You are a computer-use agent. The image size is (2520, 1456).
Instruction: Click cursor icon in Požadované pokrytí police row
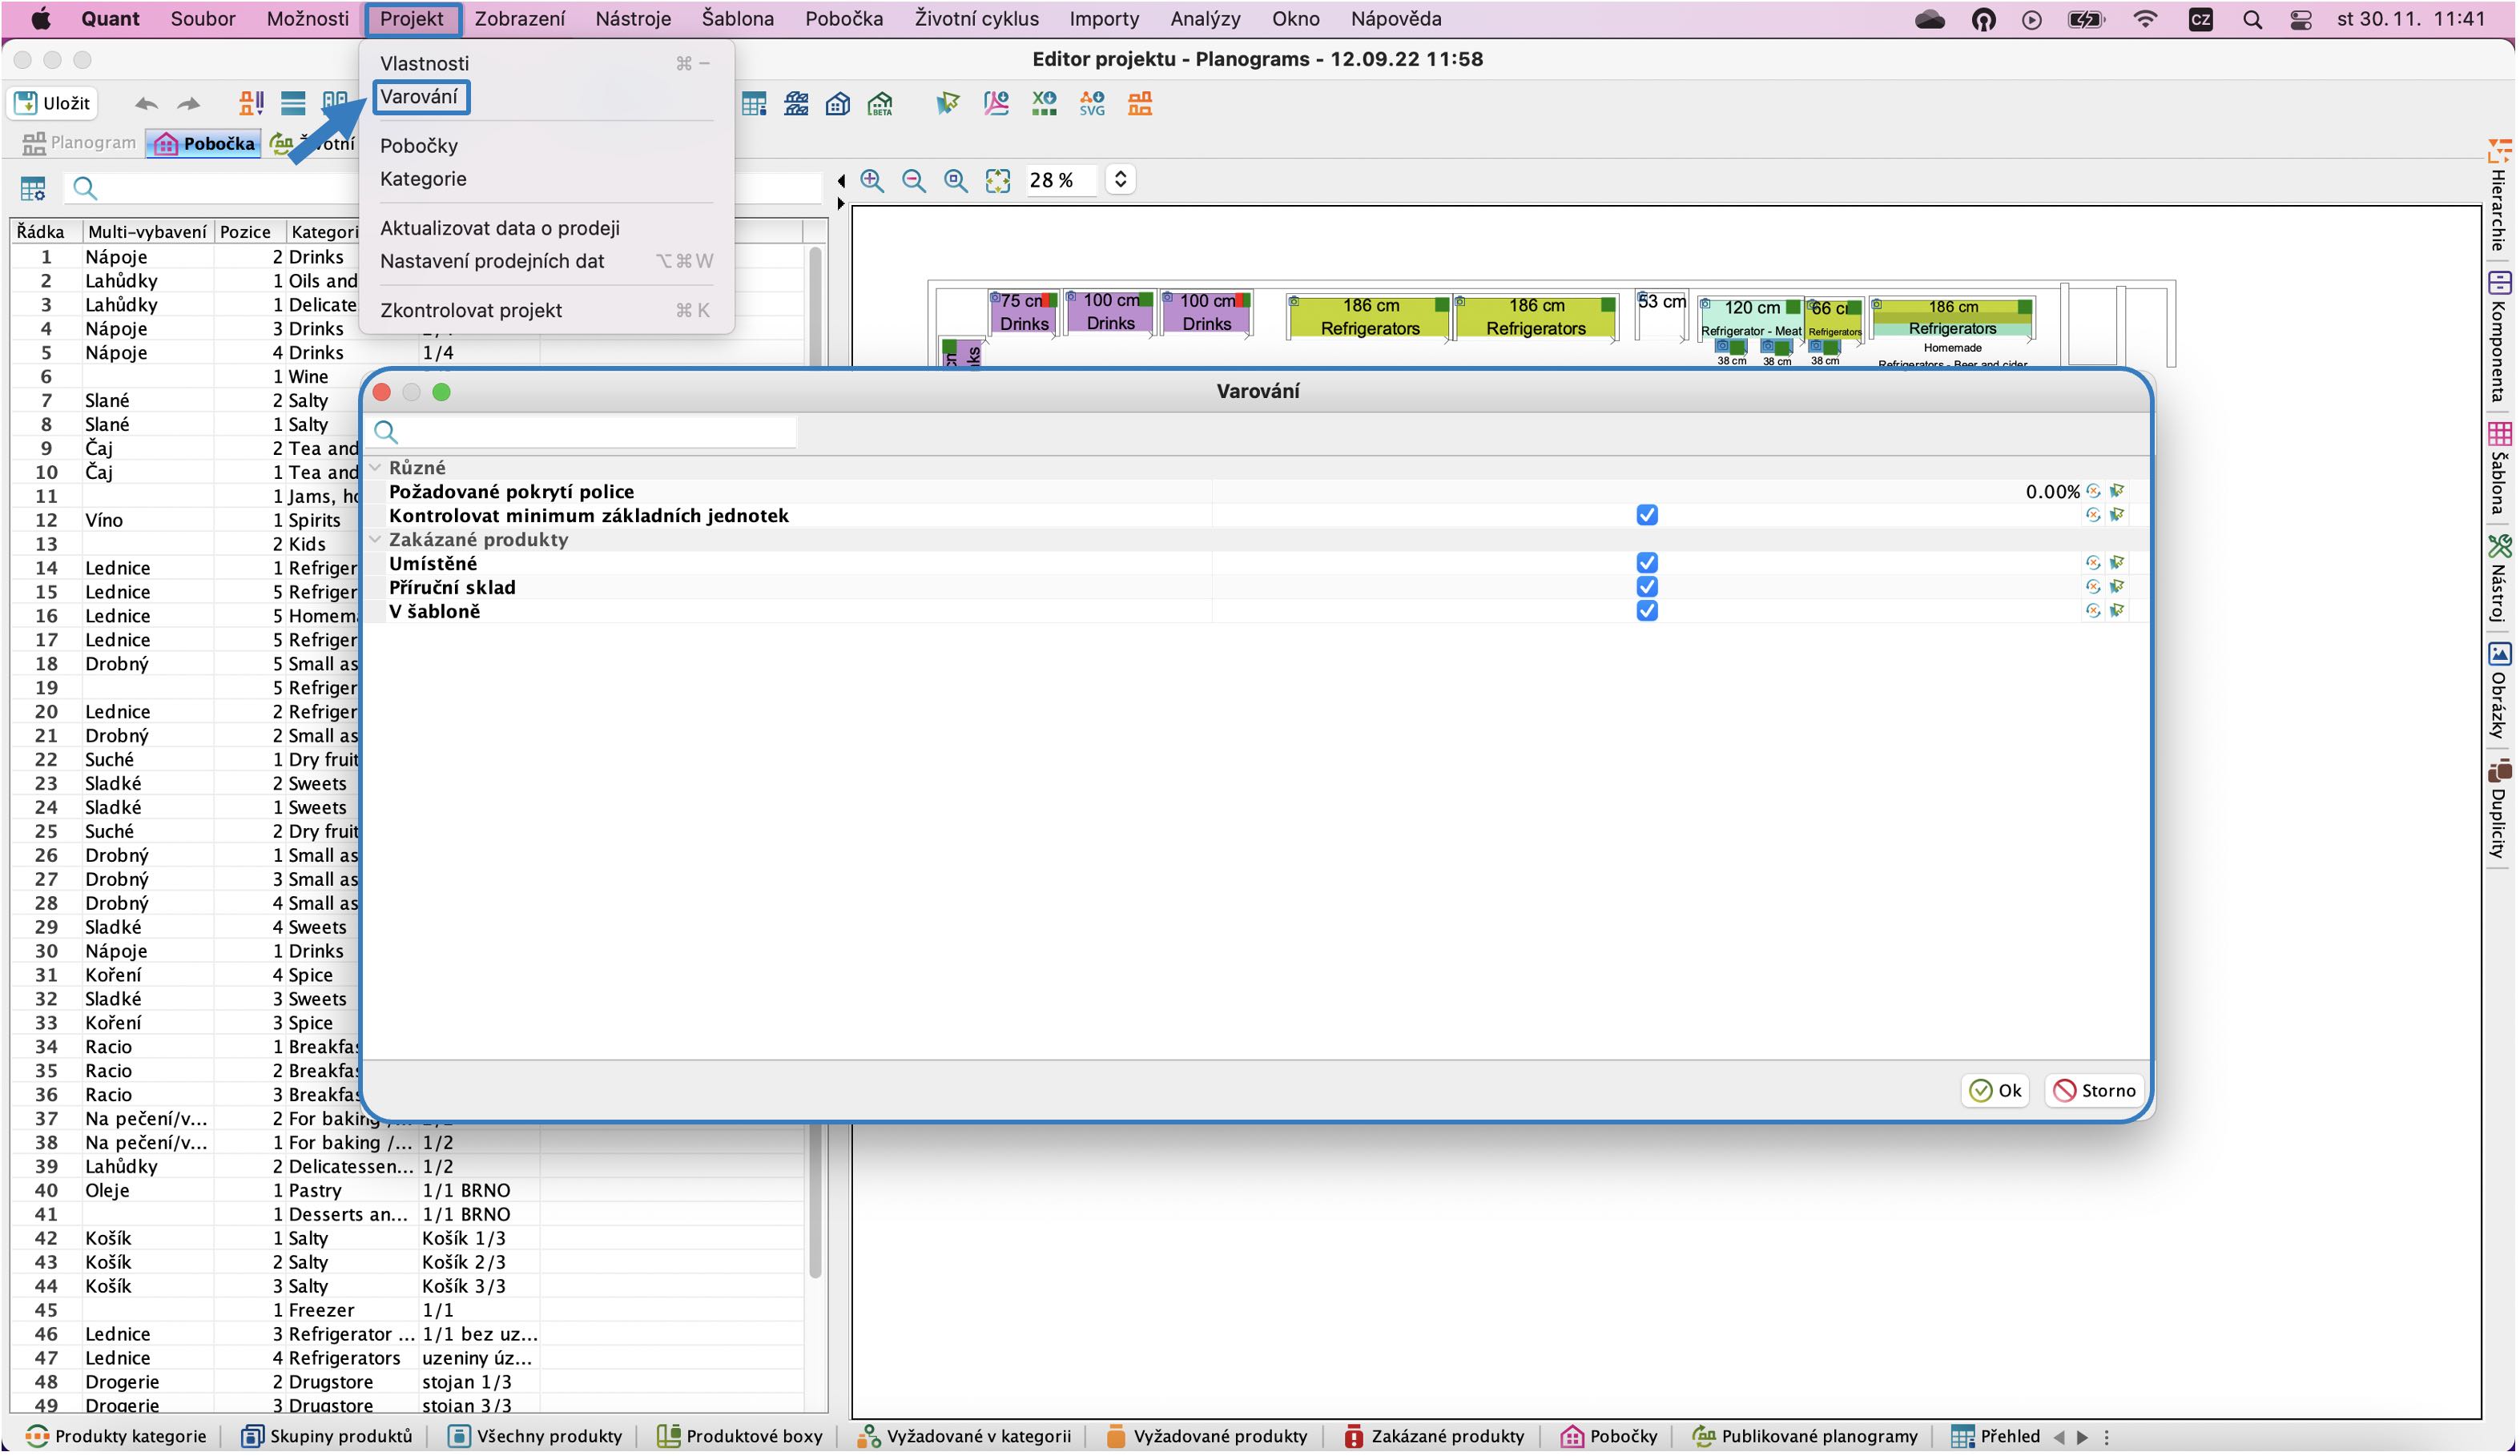[x=2117, y=491]
